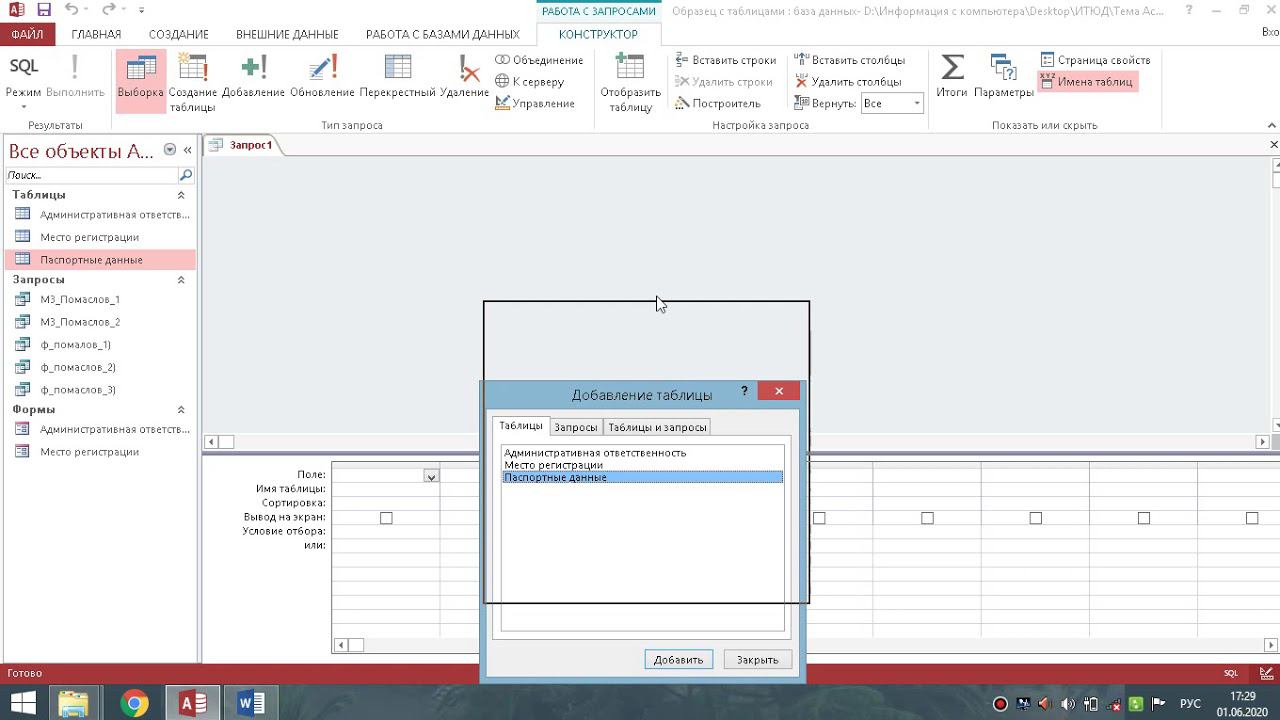Toggle Имена таблиц row display
Viewport: 1280px width, 720px height.
coord(1087,82)
